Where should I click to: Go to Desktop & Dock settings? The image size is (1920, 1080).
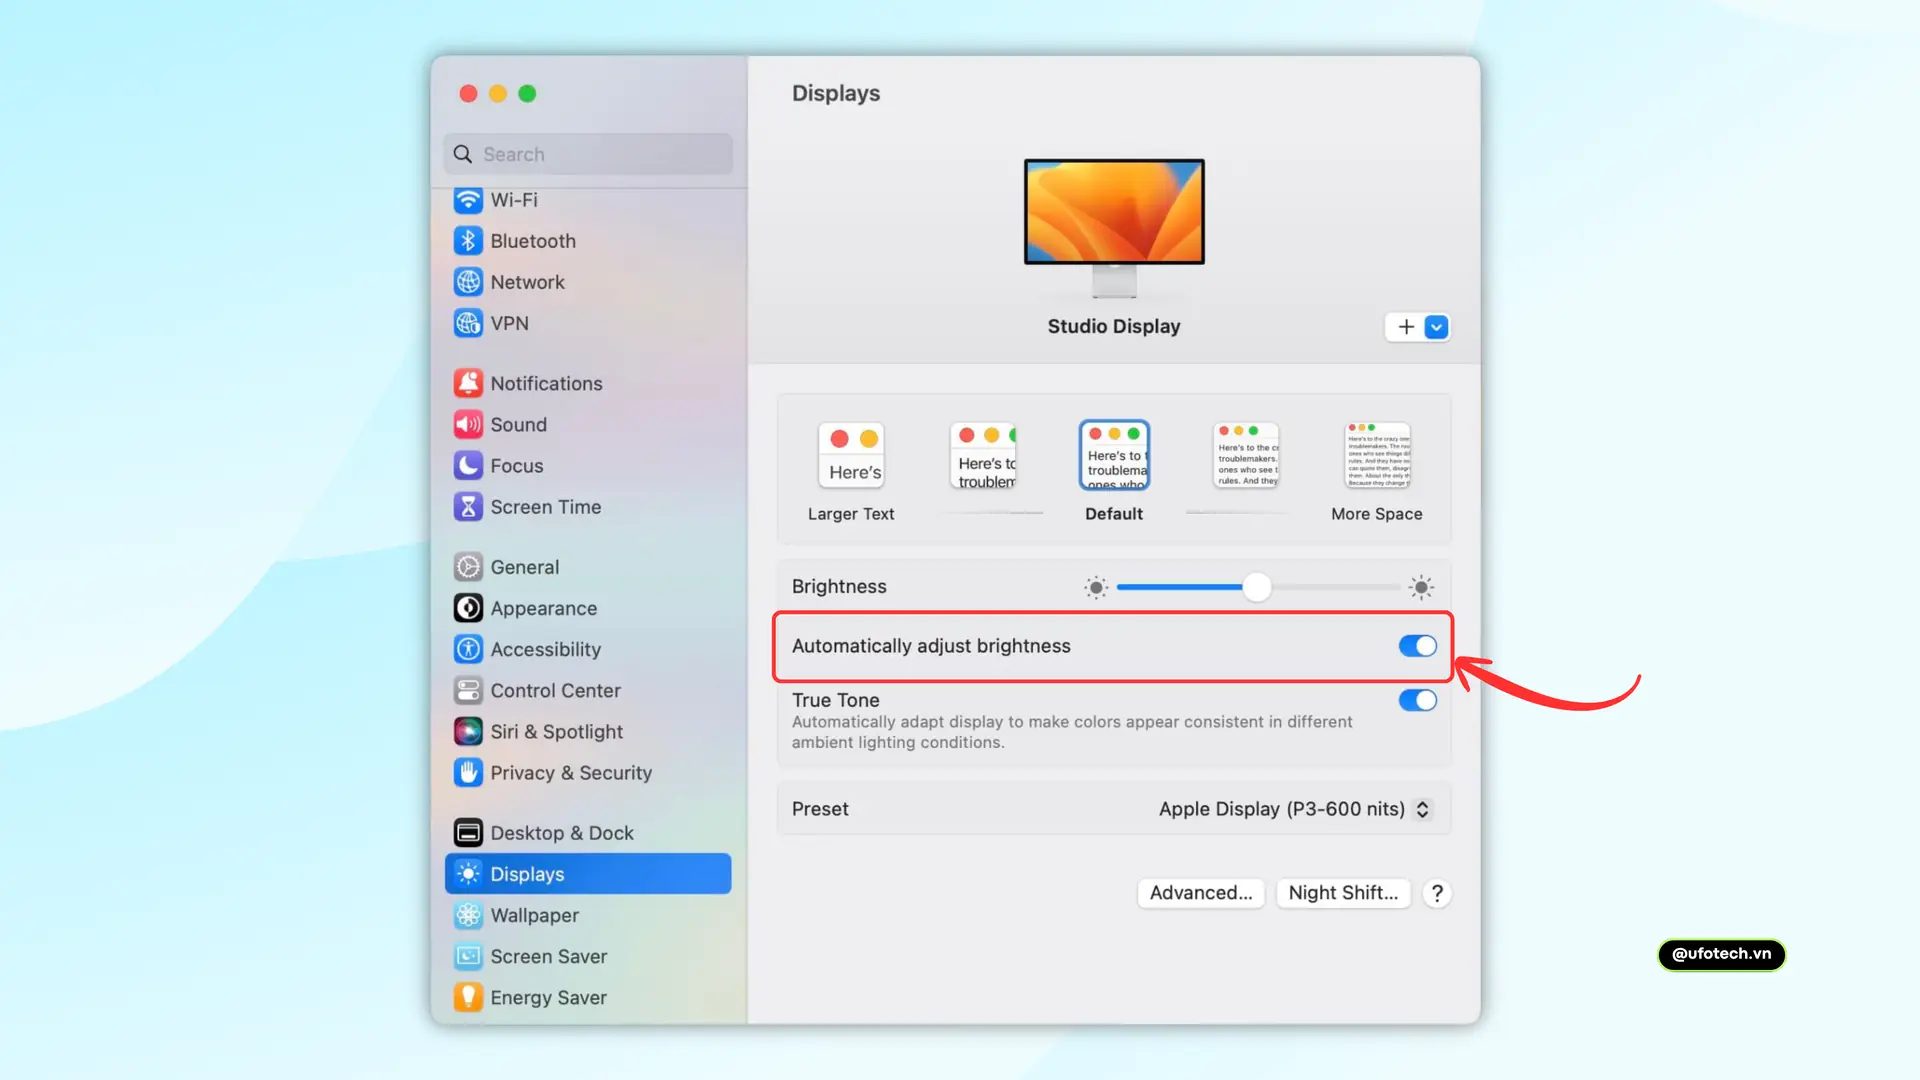(x=588, y=832)
